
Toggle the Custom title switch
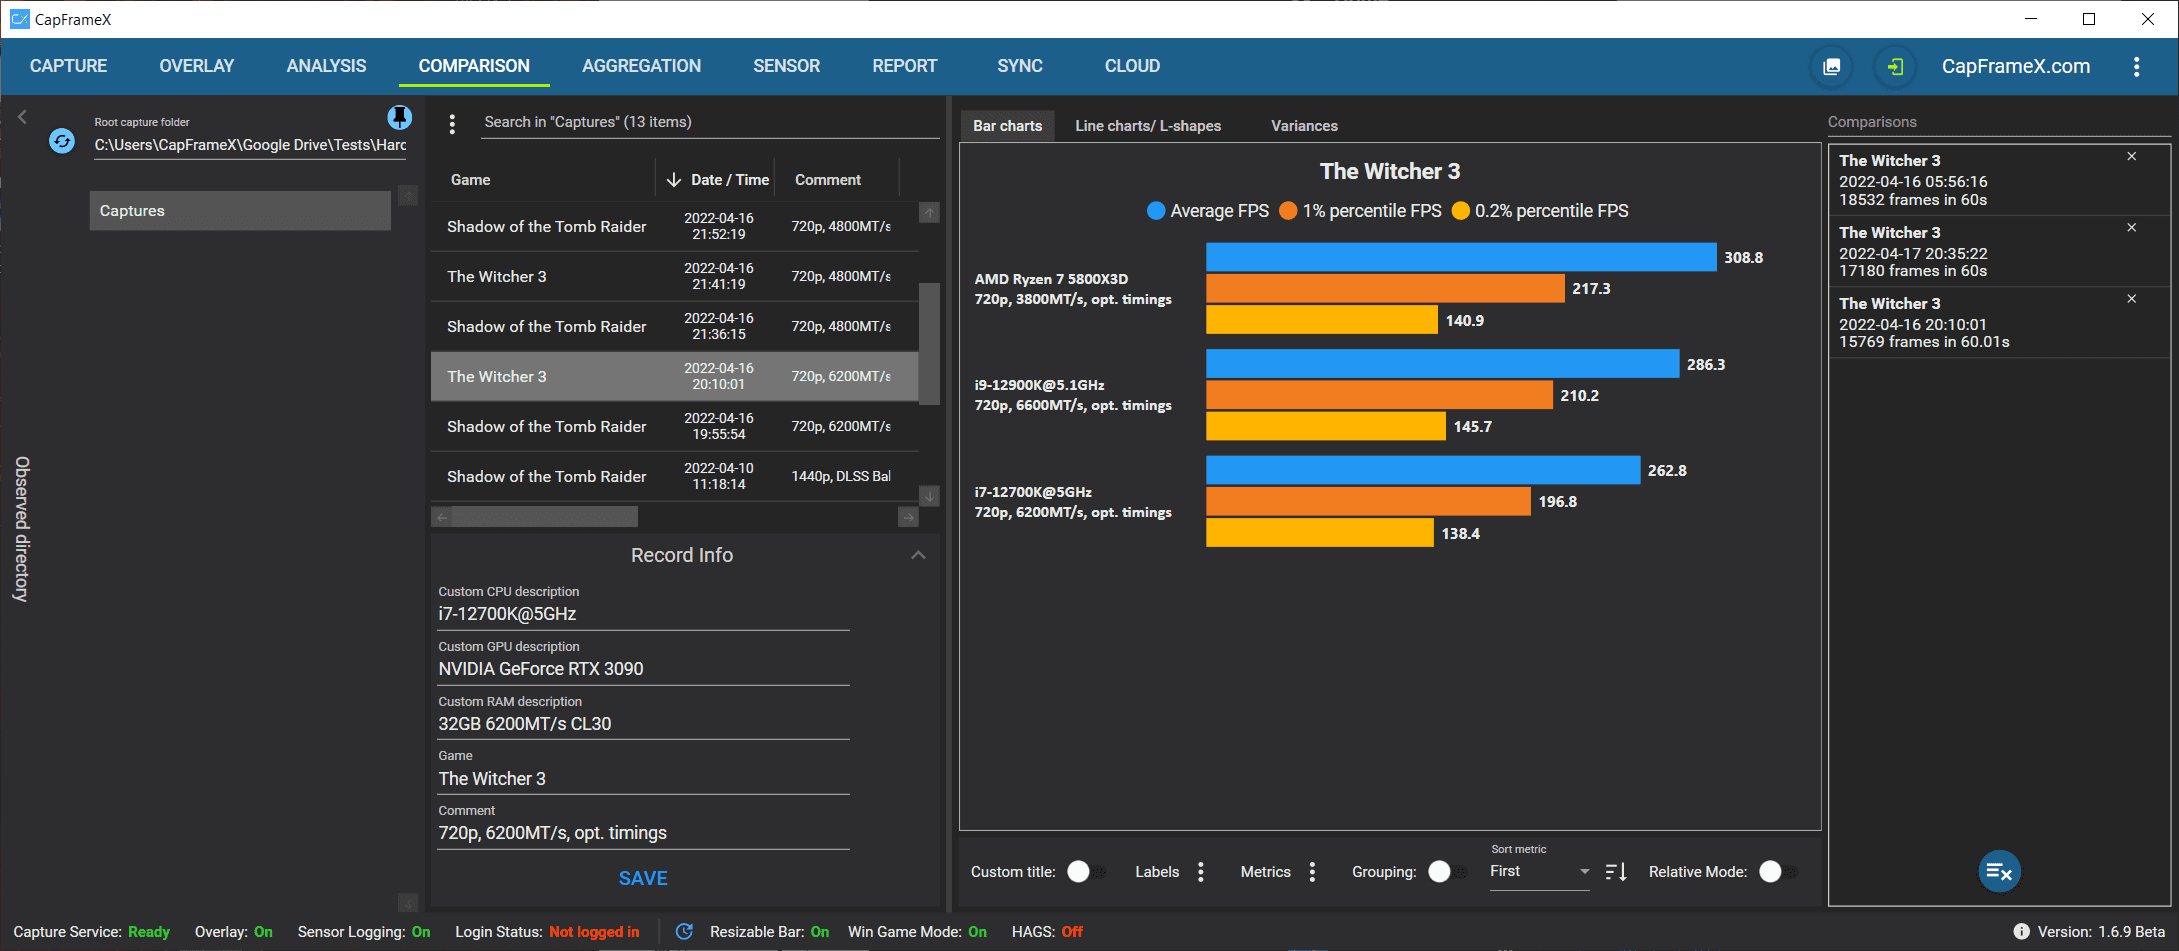[x=1085, y=872]
